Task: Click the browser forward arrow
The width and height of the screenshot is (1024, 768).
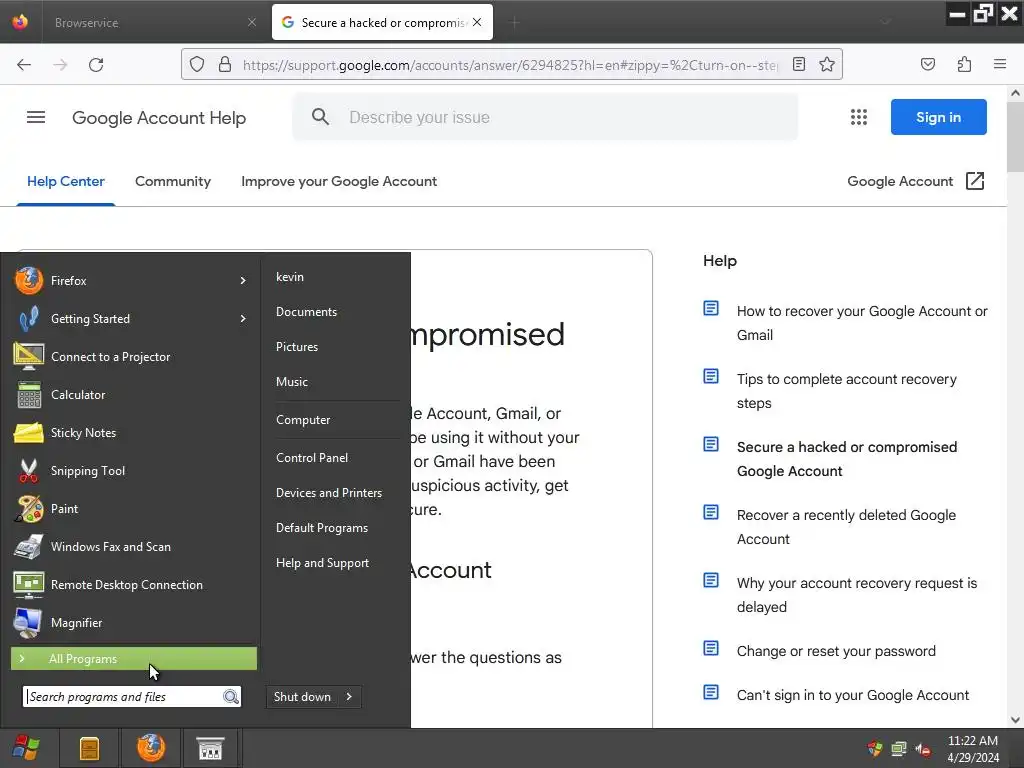Action: point(60,65)
